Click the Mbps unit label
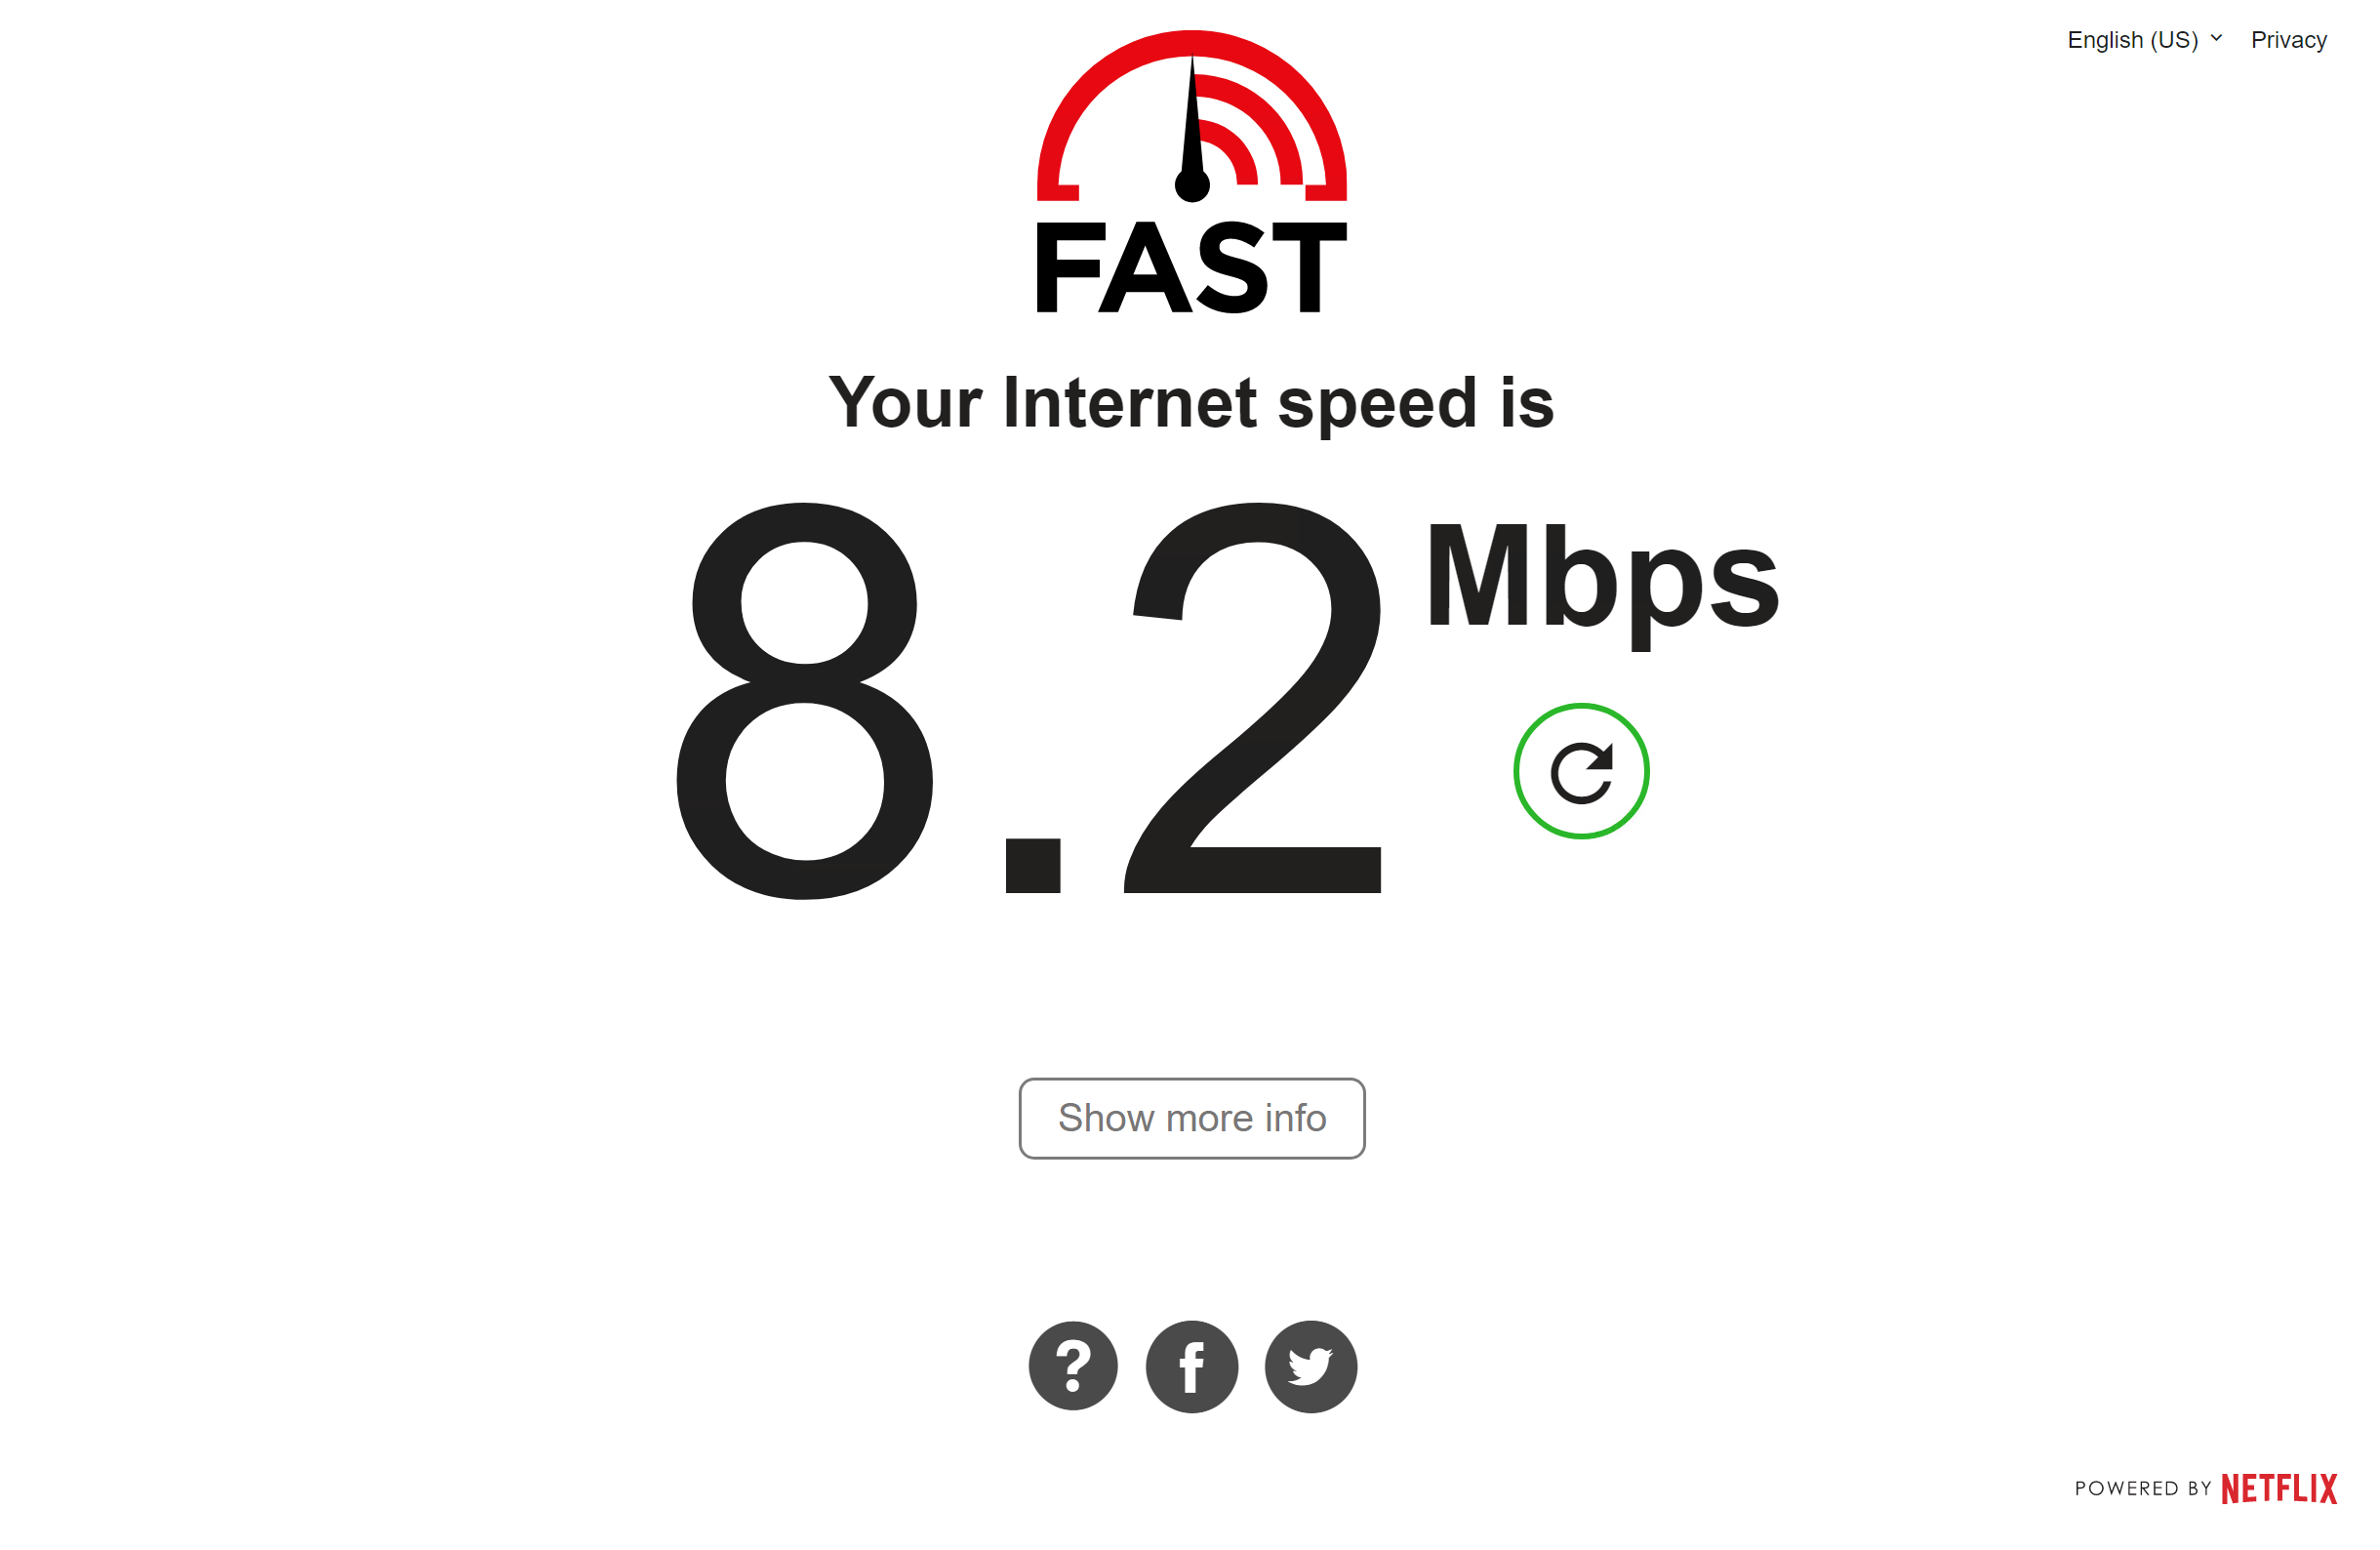 point(1603,585)
